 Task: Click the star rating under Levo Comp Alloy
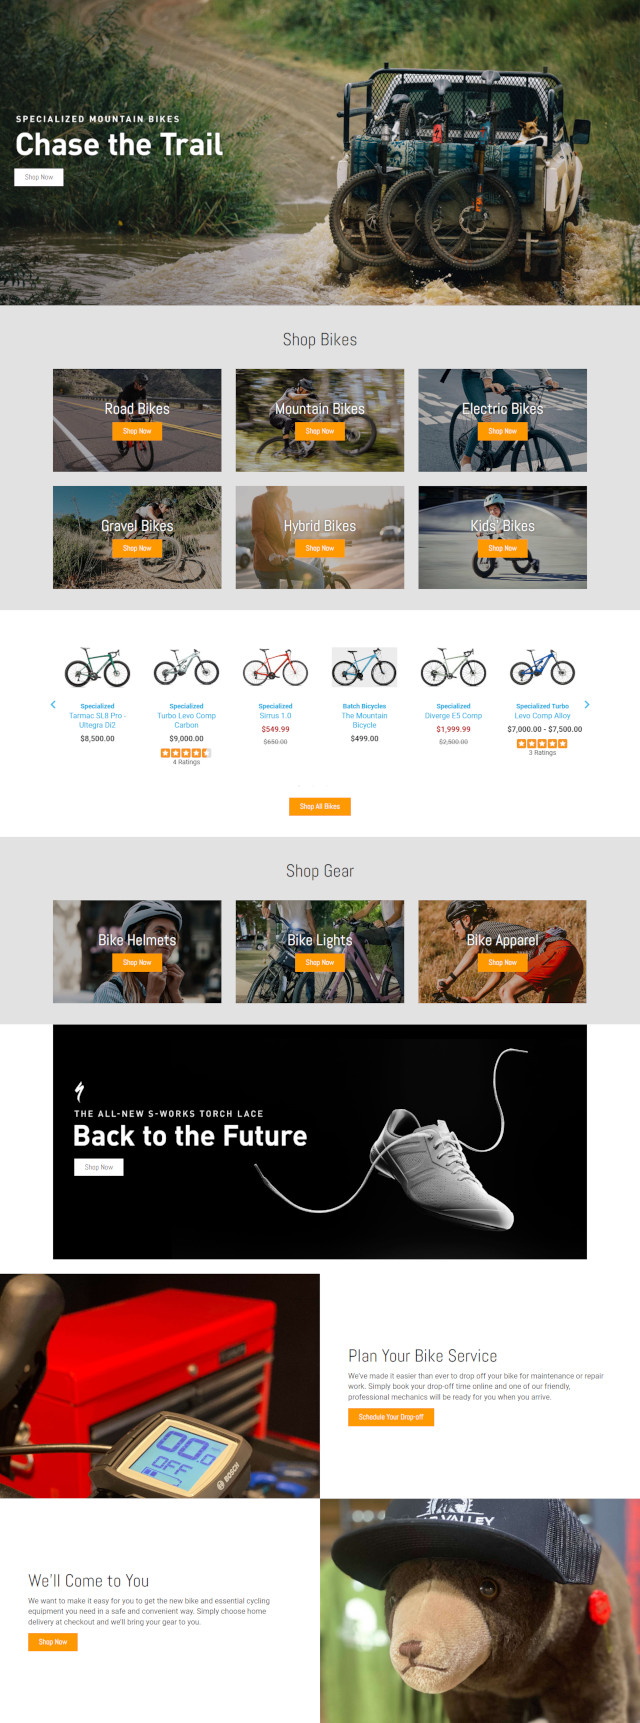point(542,743)
